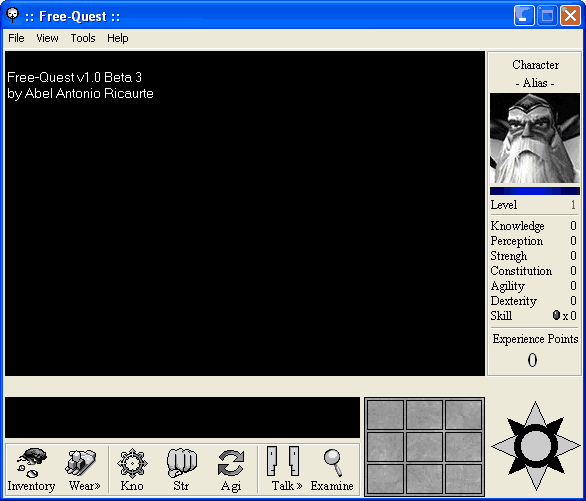Click the black text input box
Viewport: 586px width, 501px height.
(182, 417)
